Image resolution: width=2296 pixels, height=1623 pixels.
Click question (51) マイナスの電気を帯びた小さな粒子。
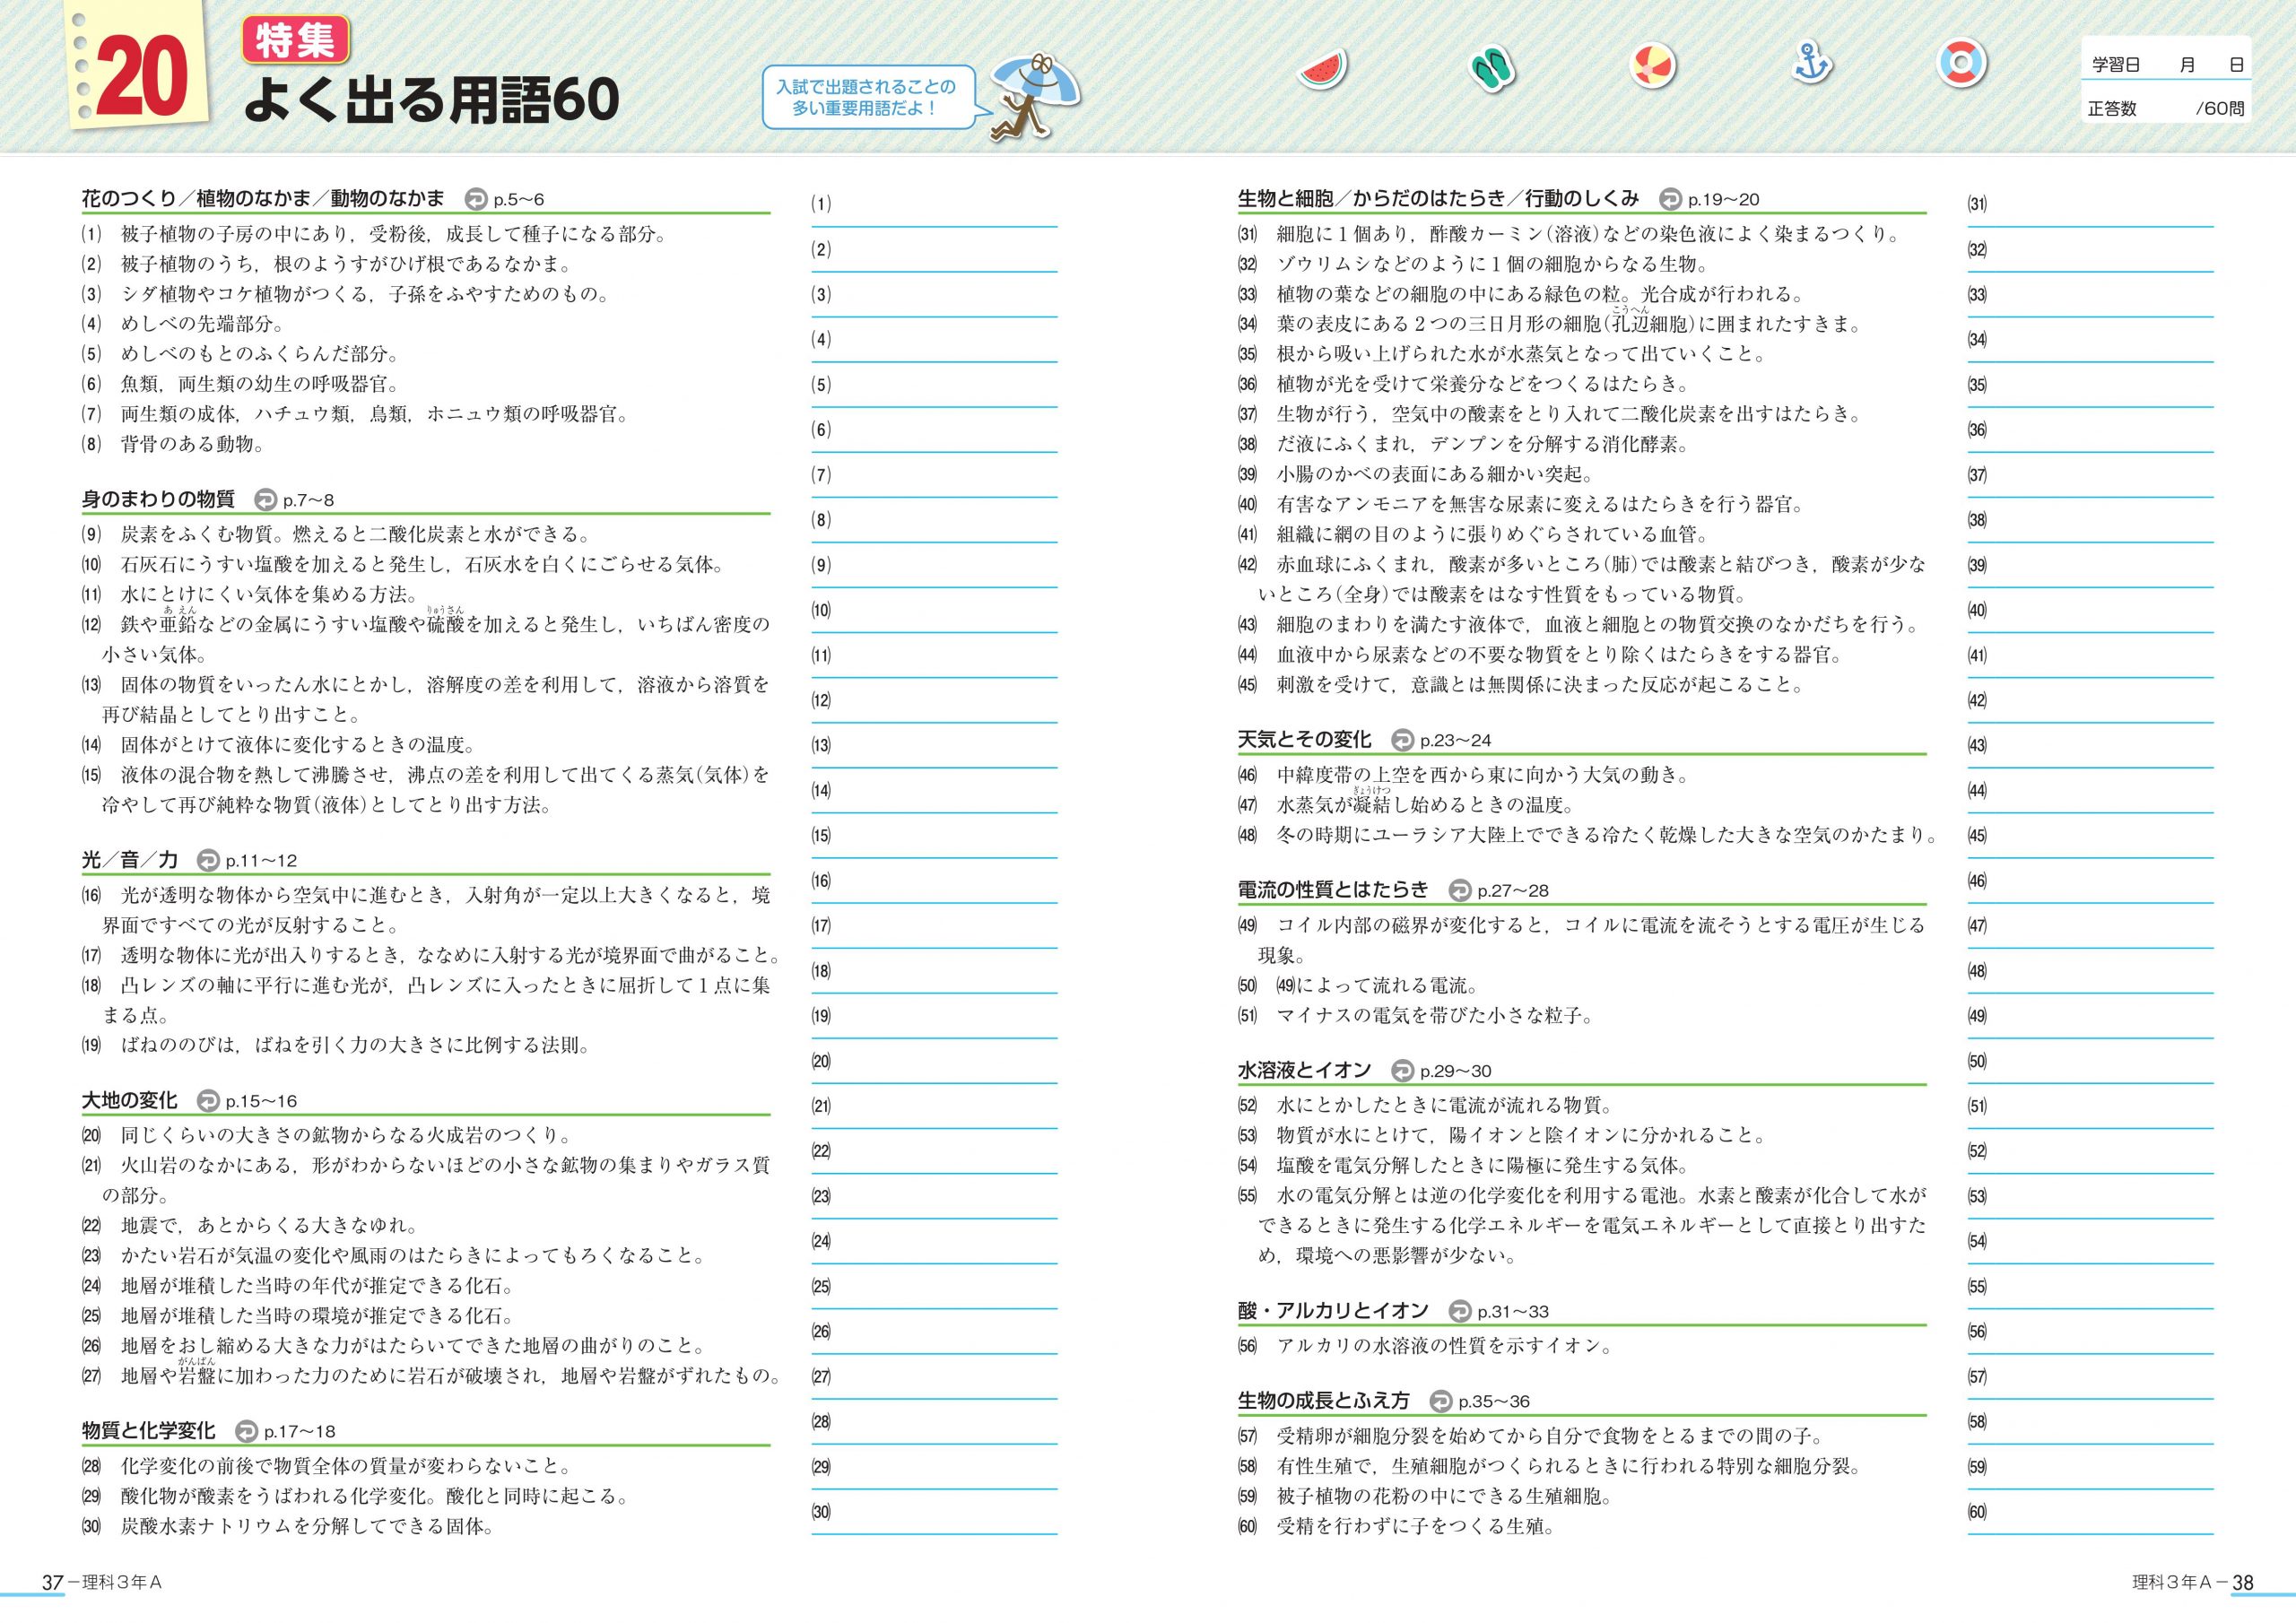(1417, 1016)
